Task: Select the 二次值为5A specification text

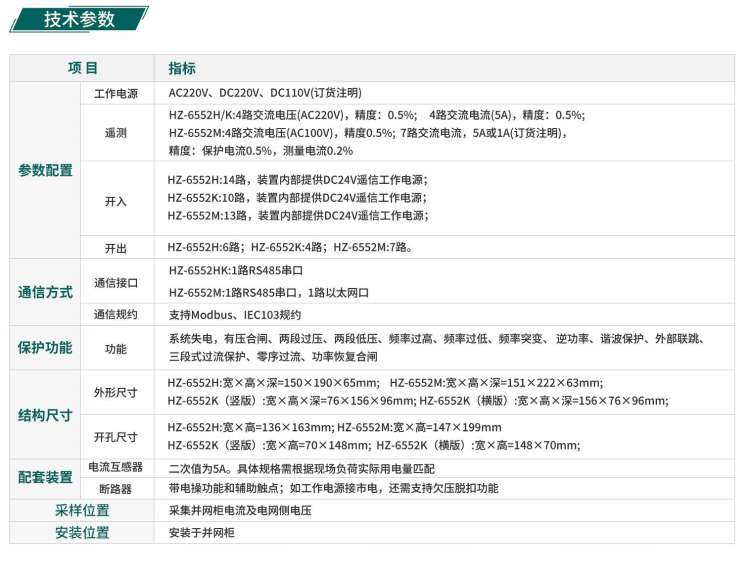Action: [x=302, y=469]
